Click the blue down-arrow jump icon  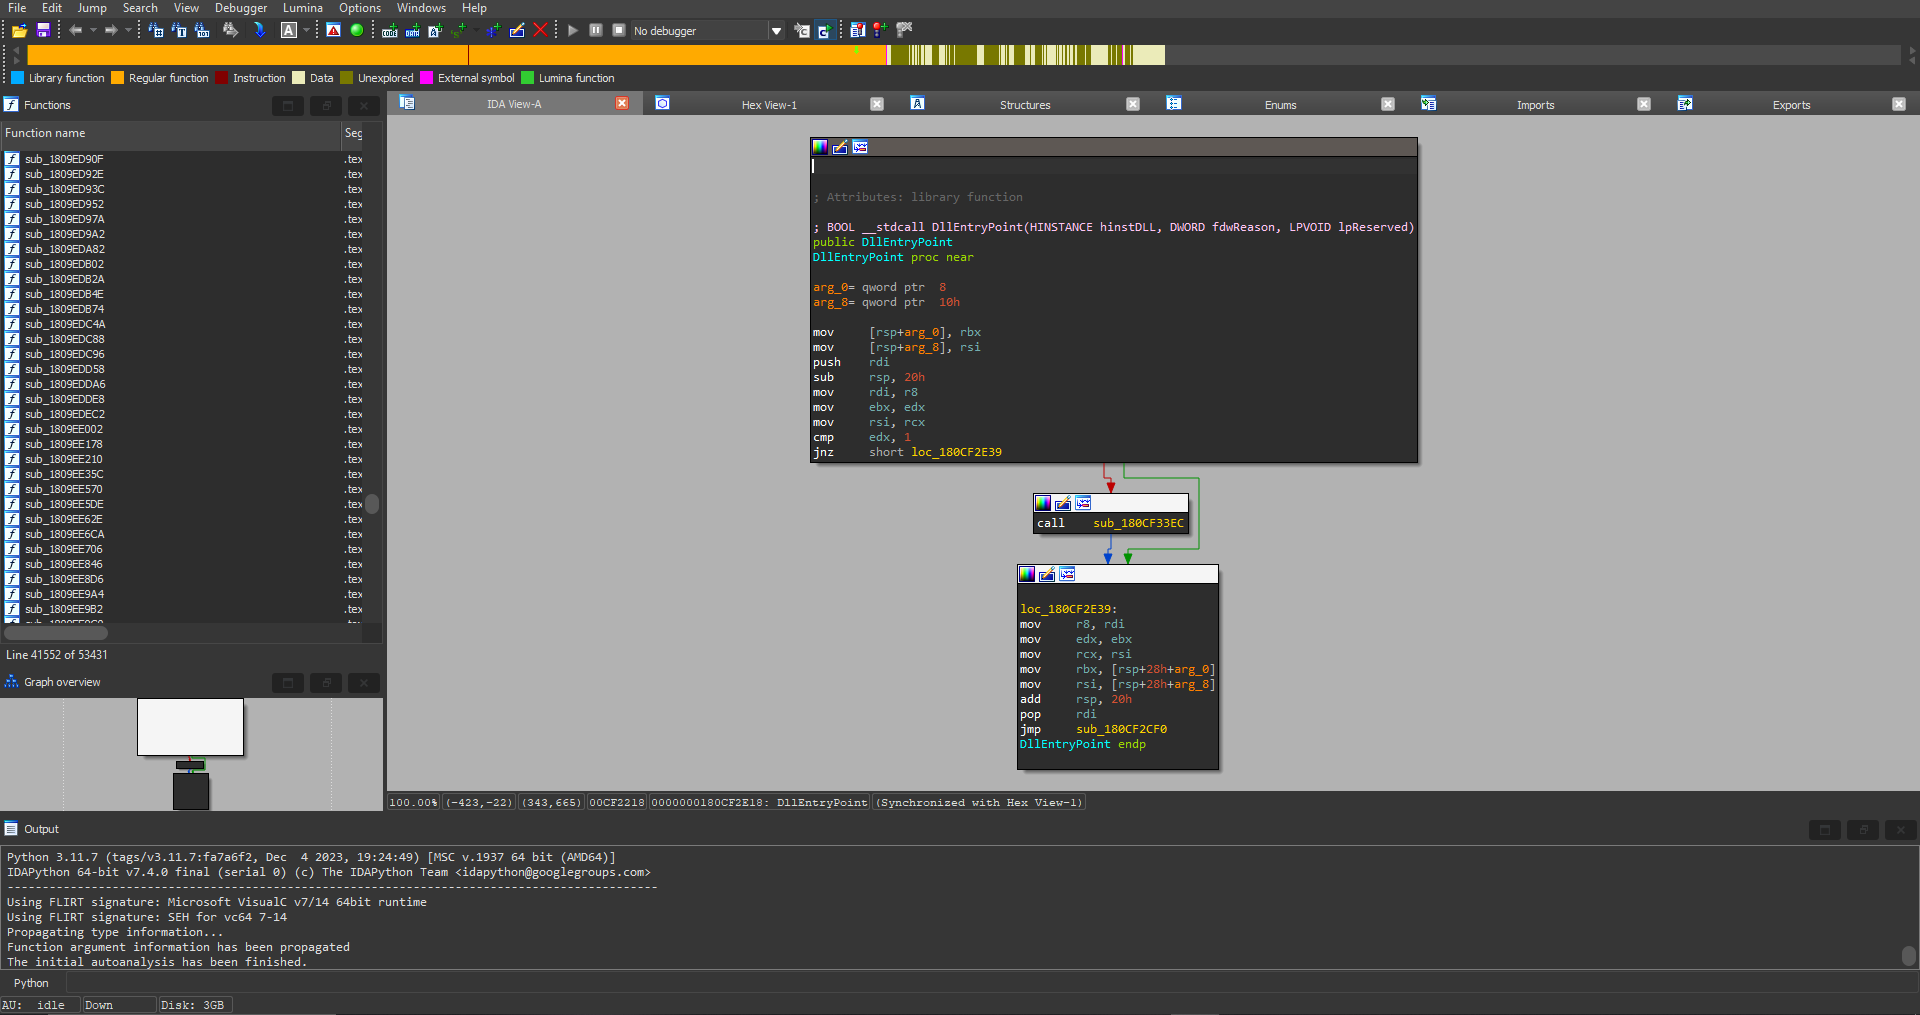coord(260,31)
